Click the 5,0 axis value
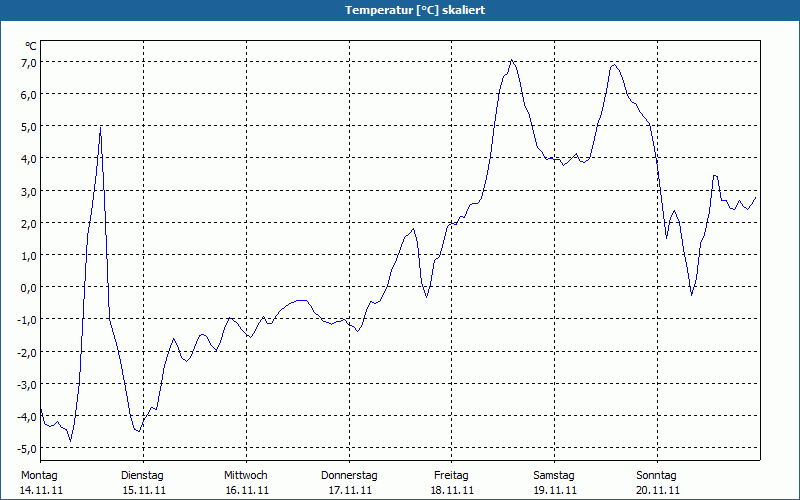 click(x=29, y=127)
